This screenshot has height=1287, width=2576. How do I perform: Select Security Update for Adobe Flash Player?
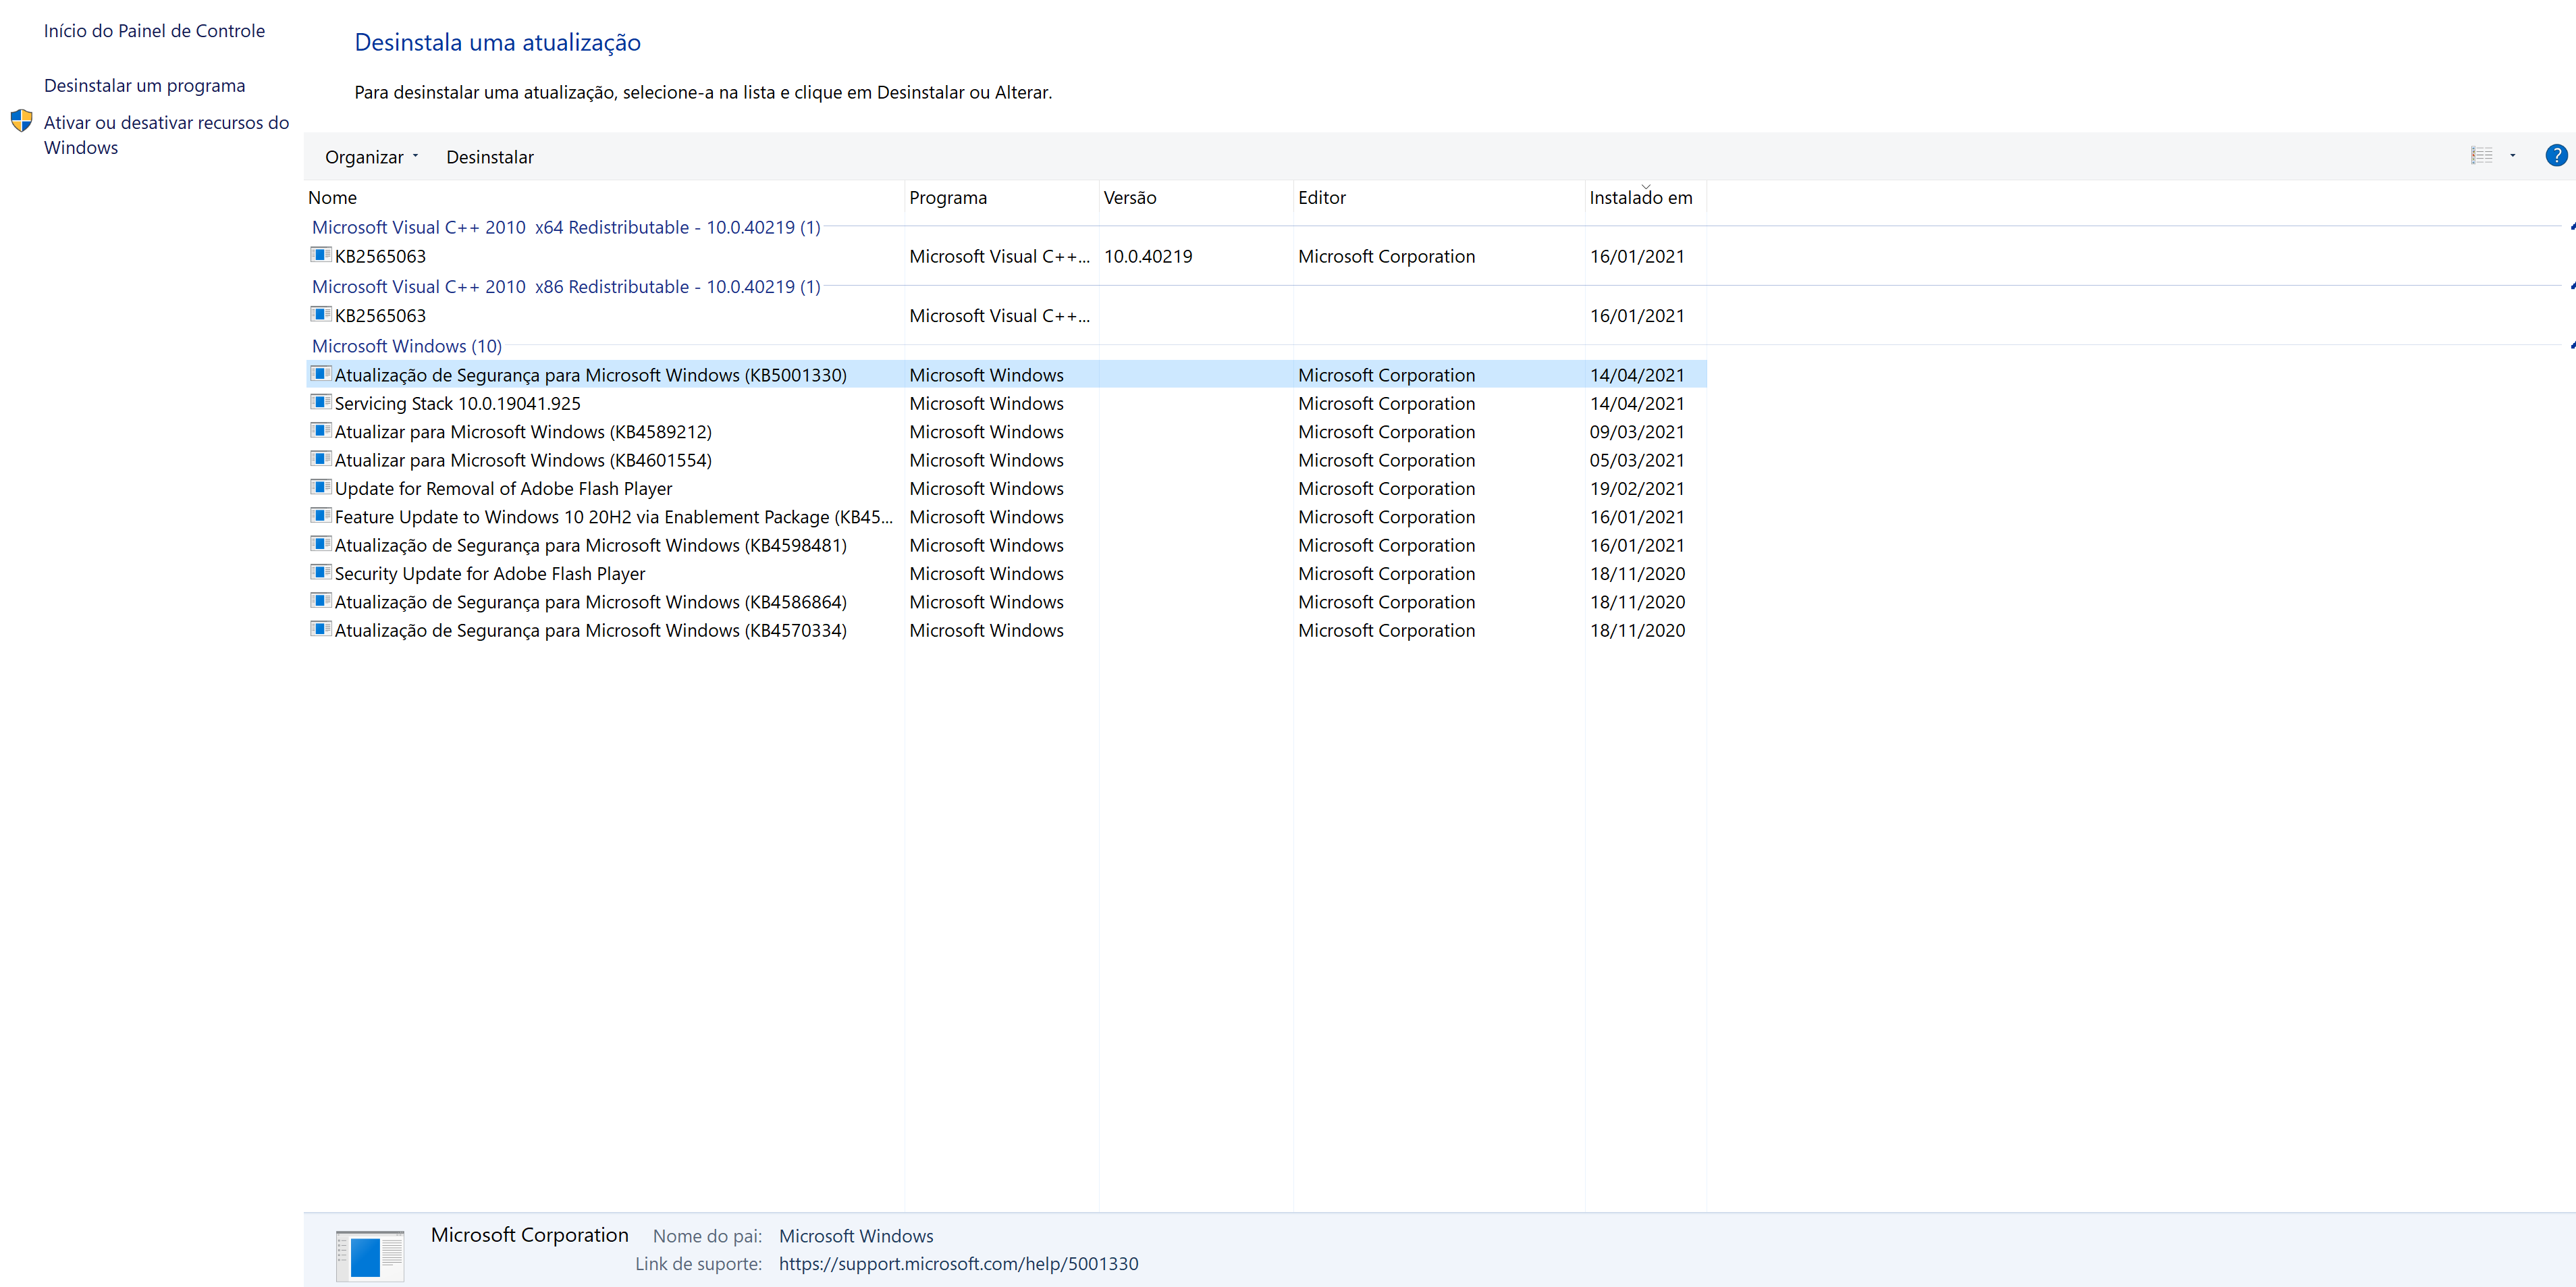click(490, 574)
